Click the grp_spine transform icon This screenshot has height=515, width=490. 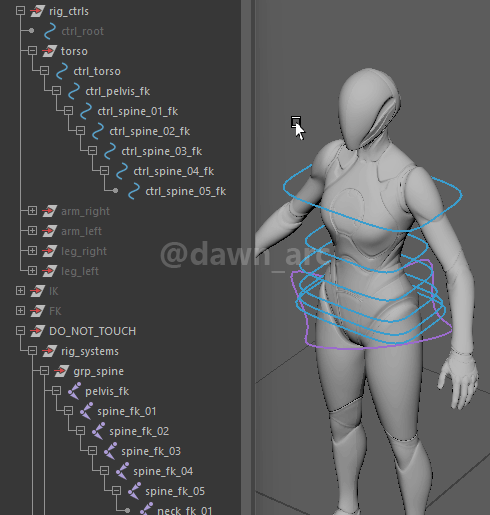[61, 371]
